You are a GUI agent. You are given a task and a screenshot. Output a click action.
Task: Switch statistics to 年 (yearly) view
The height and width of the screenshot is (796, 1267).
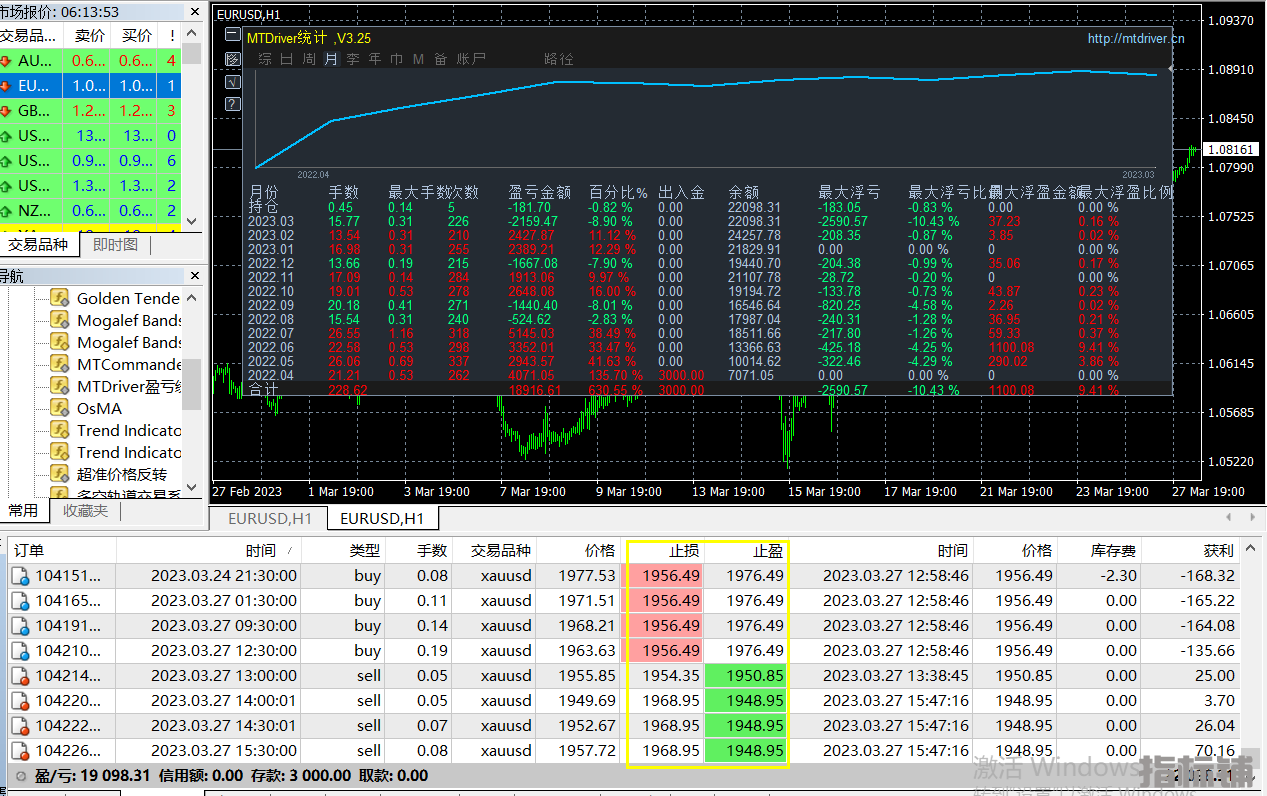pyautogui.click(x=375, y=59)
